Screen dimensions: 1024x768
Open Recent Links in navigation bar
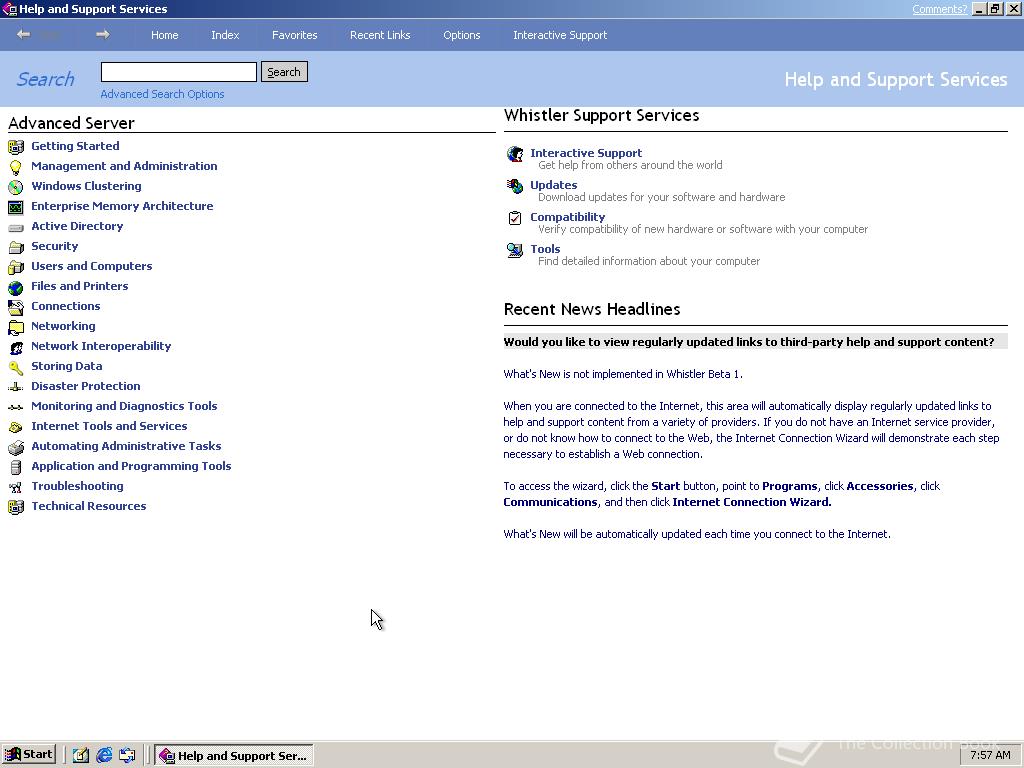(380, 35)
